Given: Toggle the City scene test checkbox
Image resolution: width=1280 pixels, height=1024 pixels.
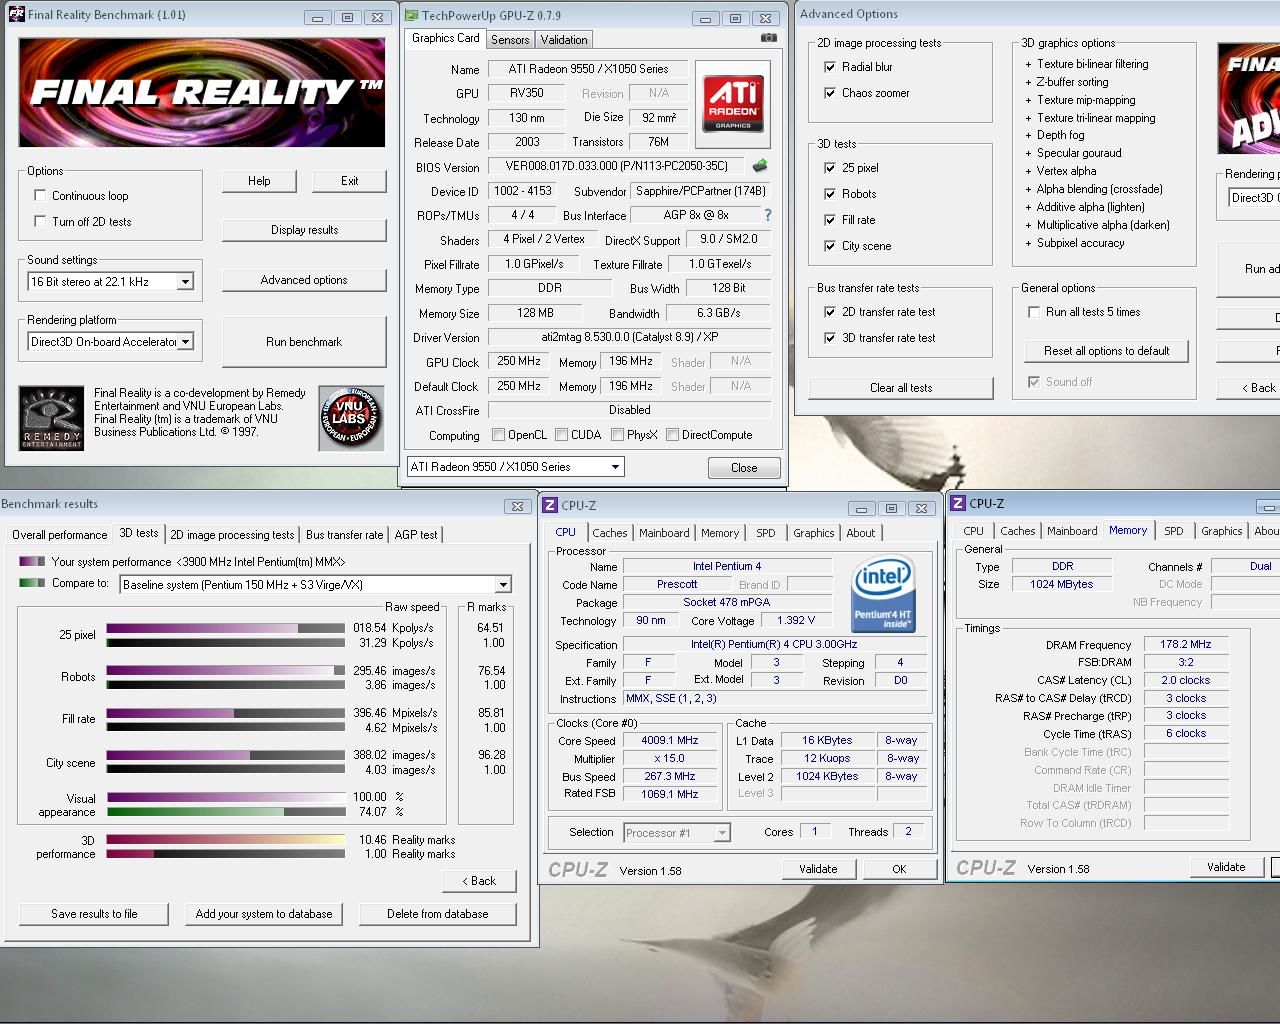Looking at the screenshot, I should coord(830,246).
